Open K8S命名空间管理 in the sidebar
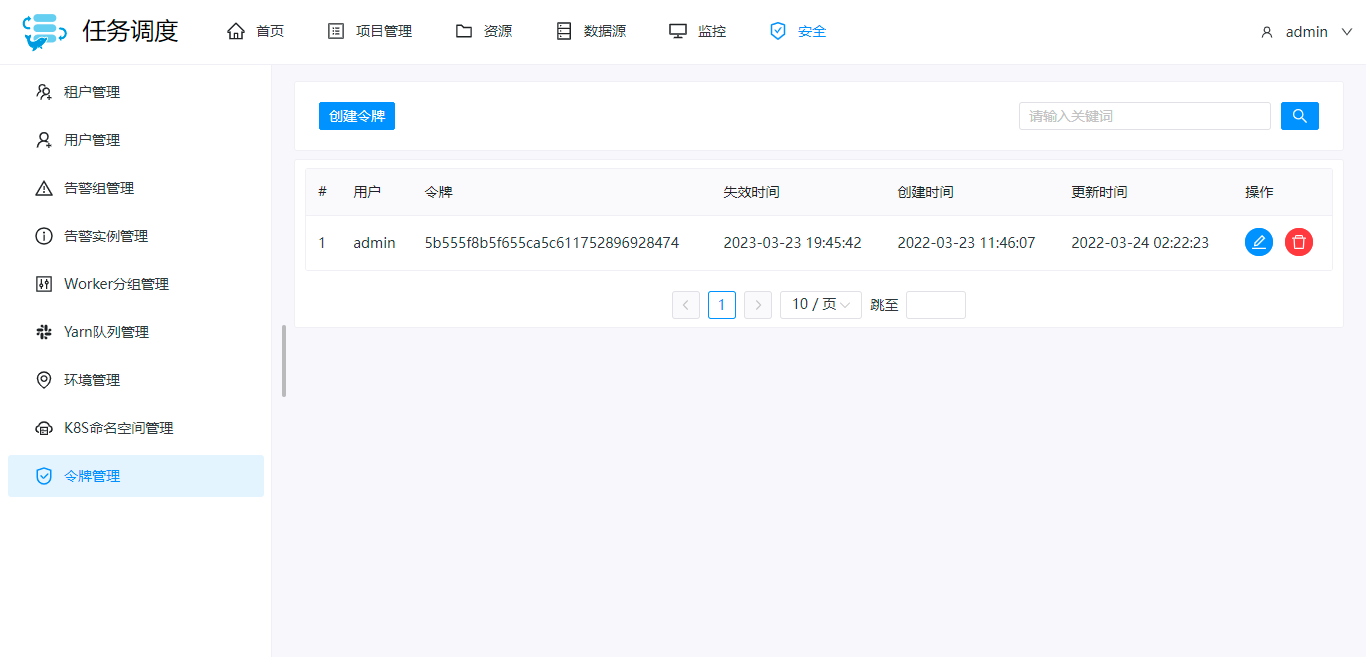The width and height of the screenshot is (1366, 657). pyautogui.click(x=118, y=428)
